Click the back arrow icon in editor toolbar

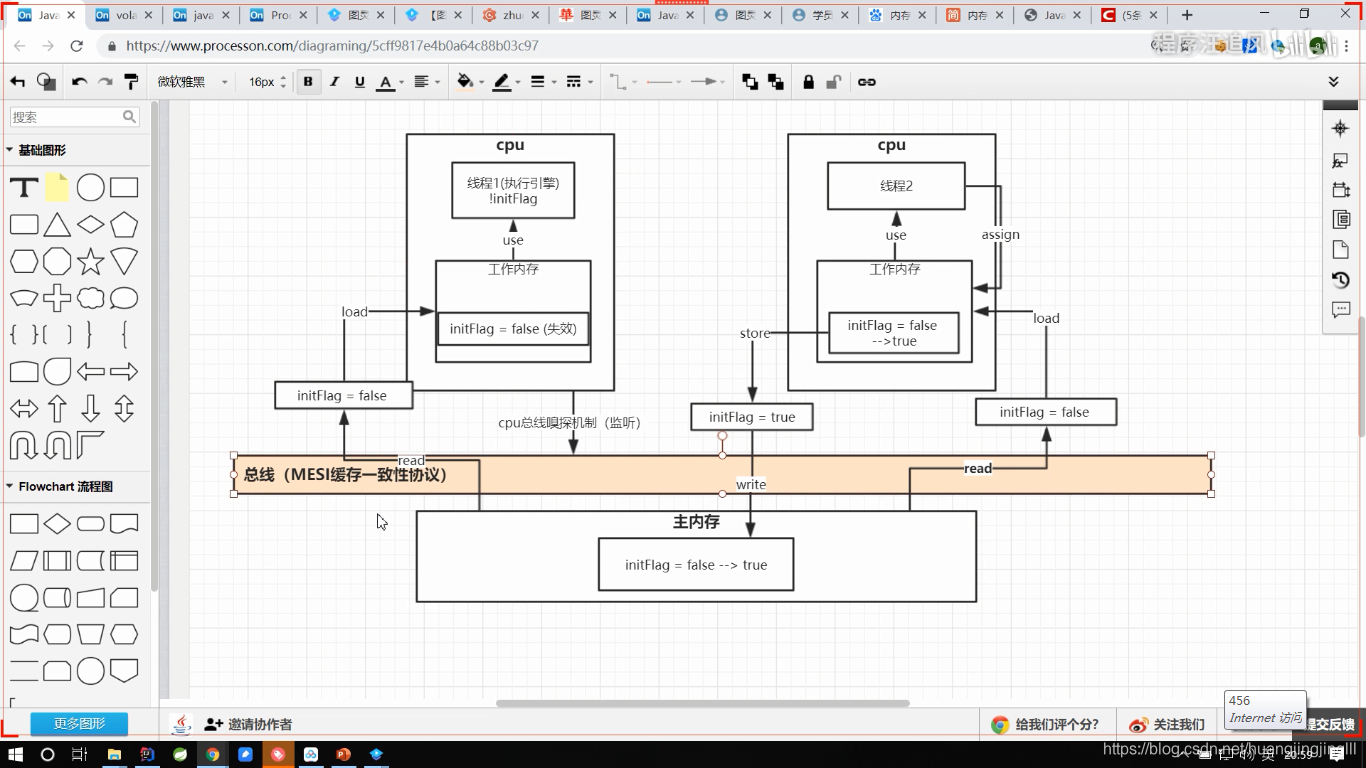point(17,82)
